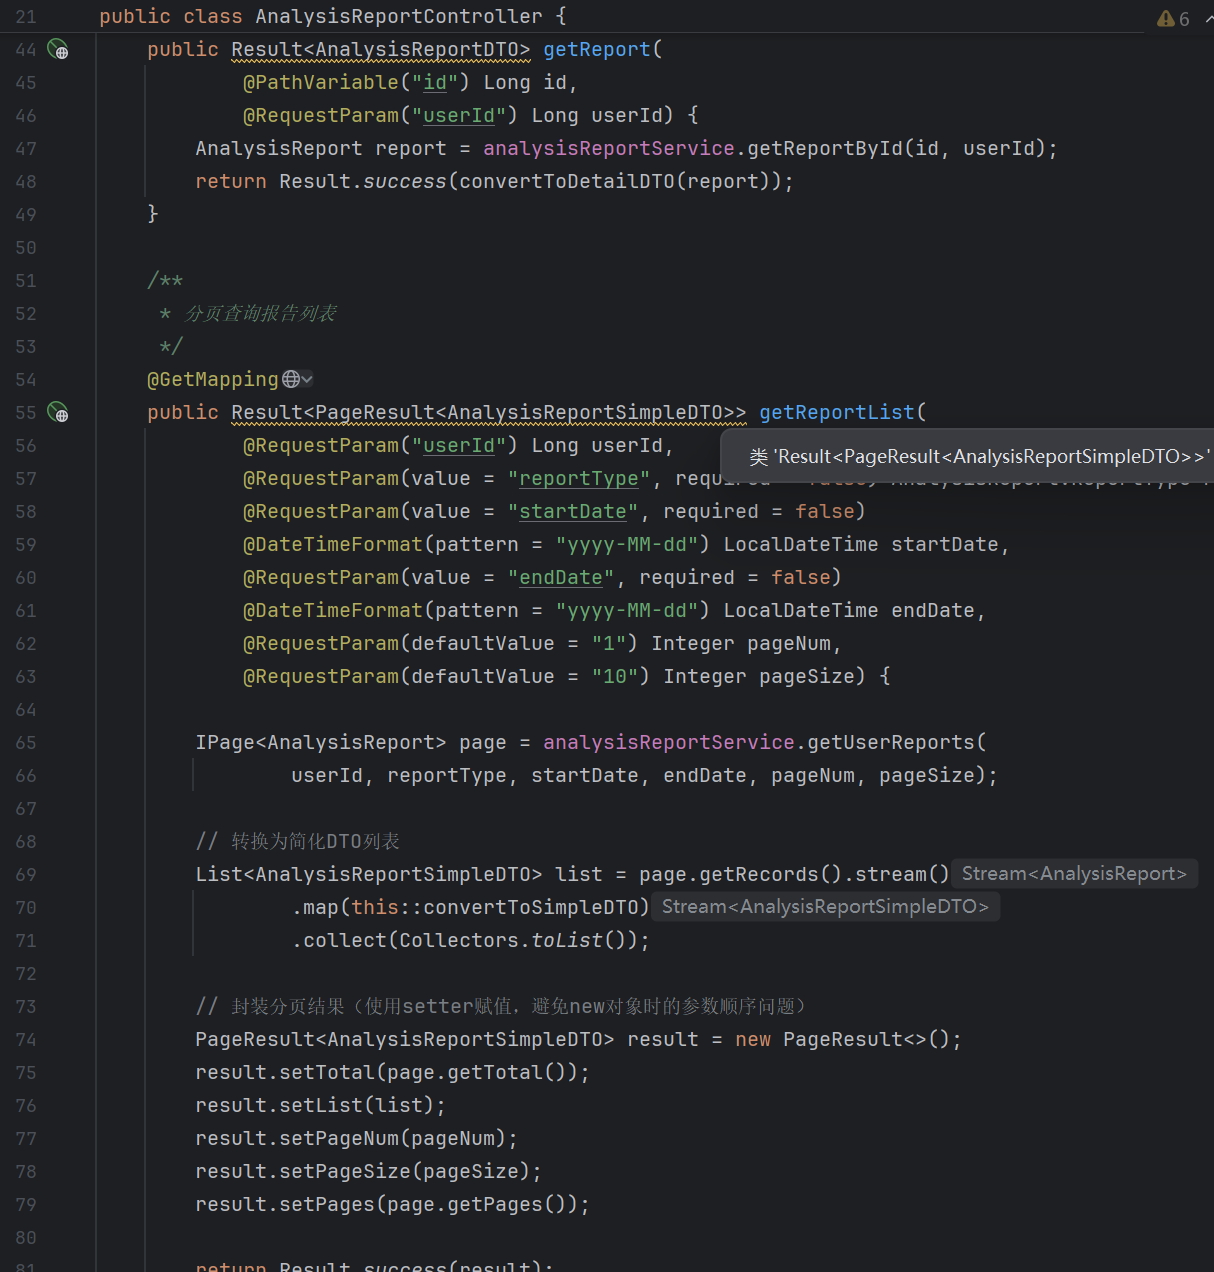1214x1272 pixels.
Task: Click the sticky AnalysisReportController class header line
Action: (333, 17)
